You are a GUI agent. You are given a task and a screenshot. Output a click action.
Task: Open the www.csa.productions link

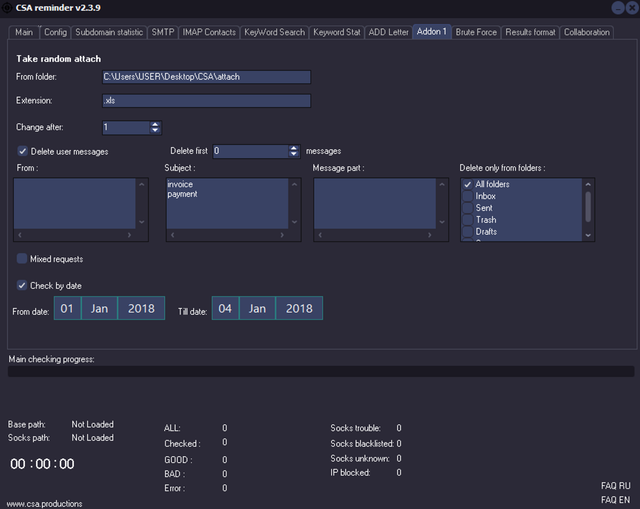(44, 504)
